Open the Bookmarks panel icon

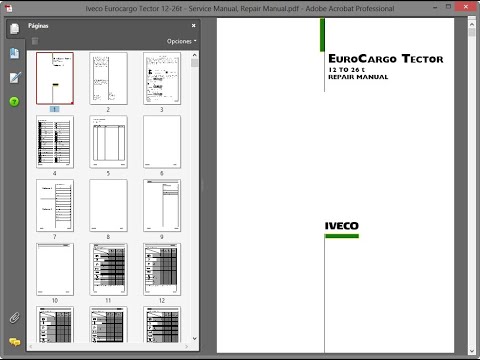click(x=14, y=53)
